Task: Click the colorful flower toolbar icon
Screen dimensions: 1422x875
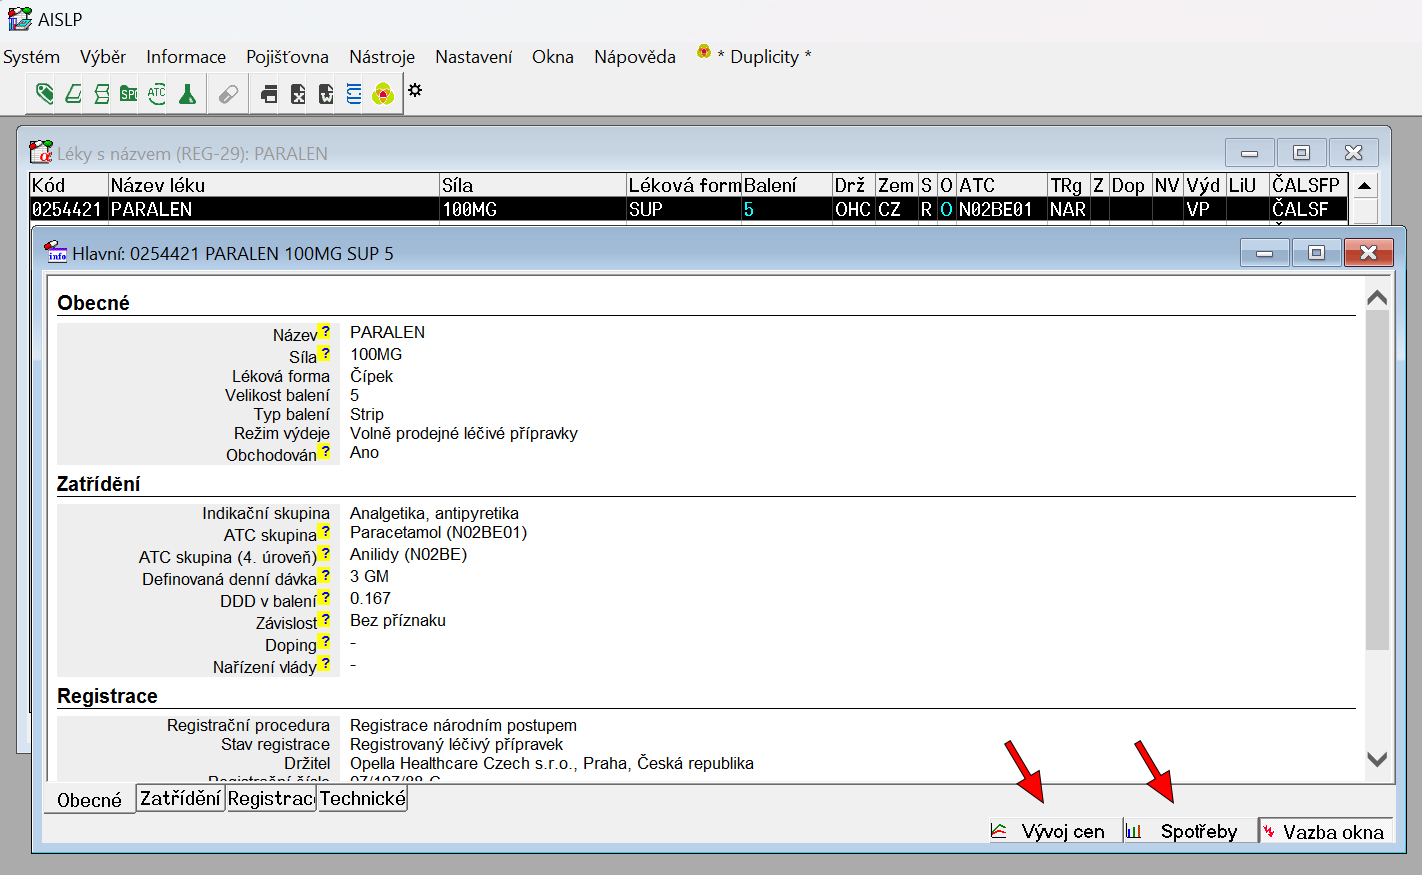Action: 382,95
